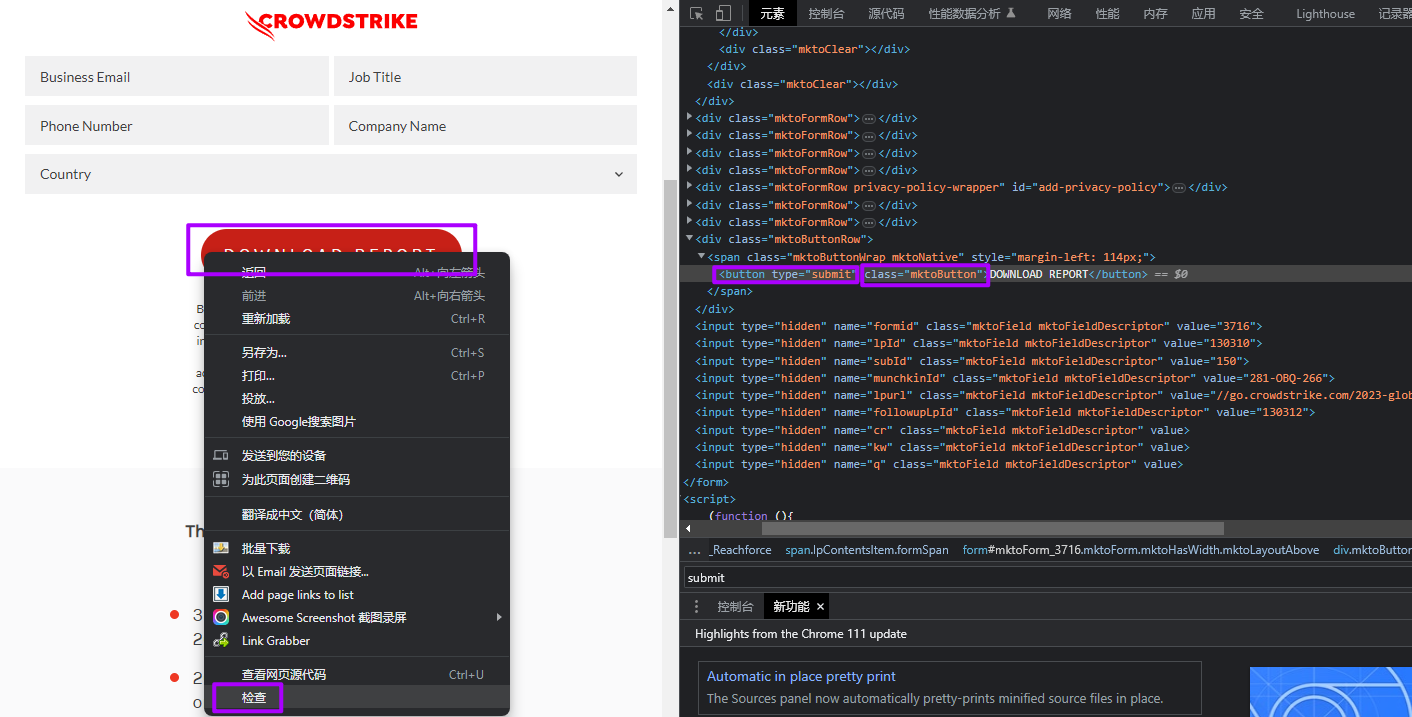This screenshot has height=717, width=1412.
Task: Expand the privacy-policy-wrapper div node
Action: [x=689, y=187]
